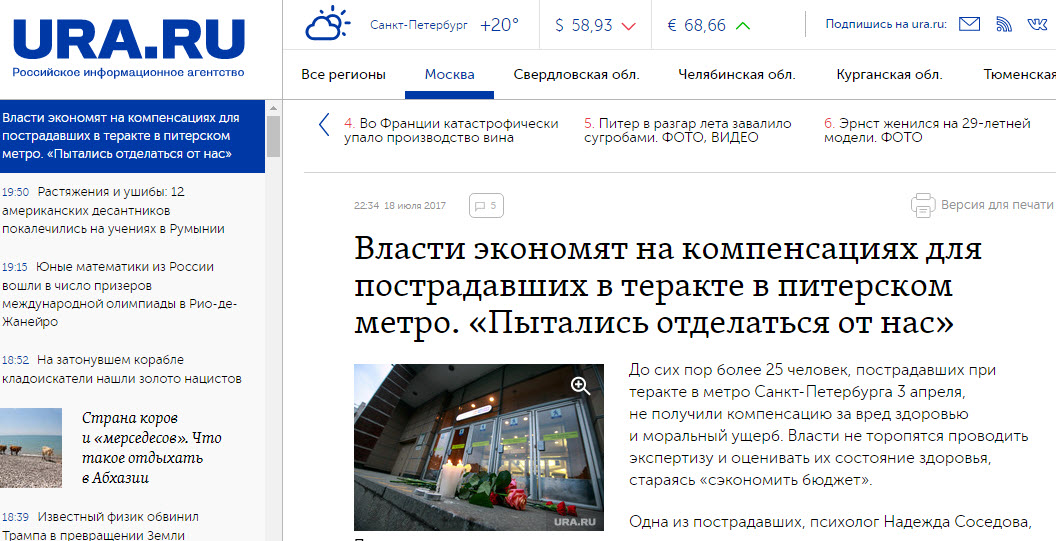This screenshot has height=541, width=1056.
Task: Click the printer icon for print version
Action: point(923,205)
